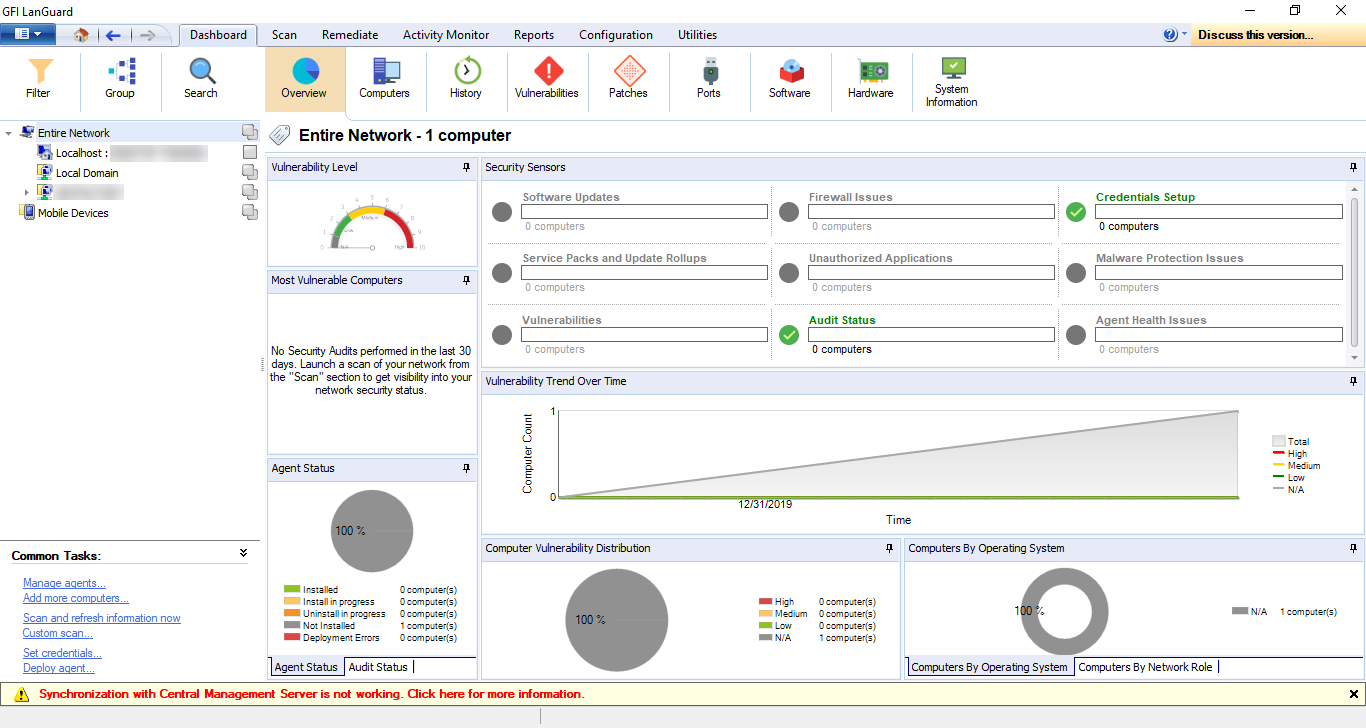Switch to the Reports tab
The height and width of the screenshot is (728, 1366).
tap(534, 35)
